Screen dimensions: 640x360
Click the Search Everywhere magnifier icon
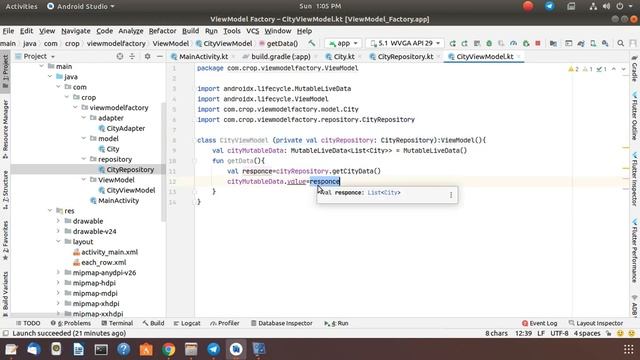point(620,43)
